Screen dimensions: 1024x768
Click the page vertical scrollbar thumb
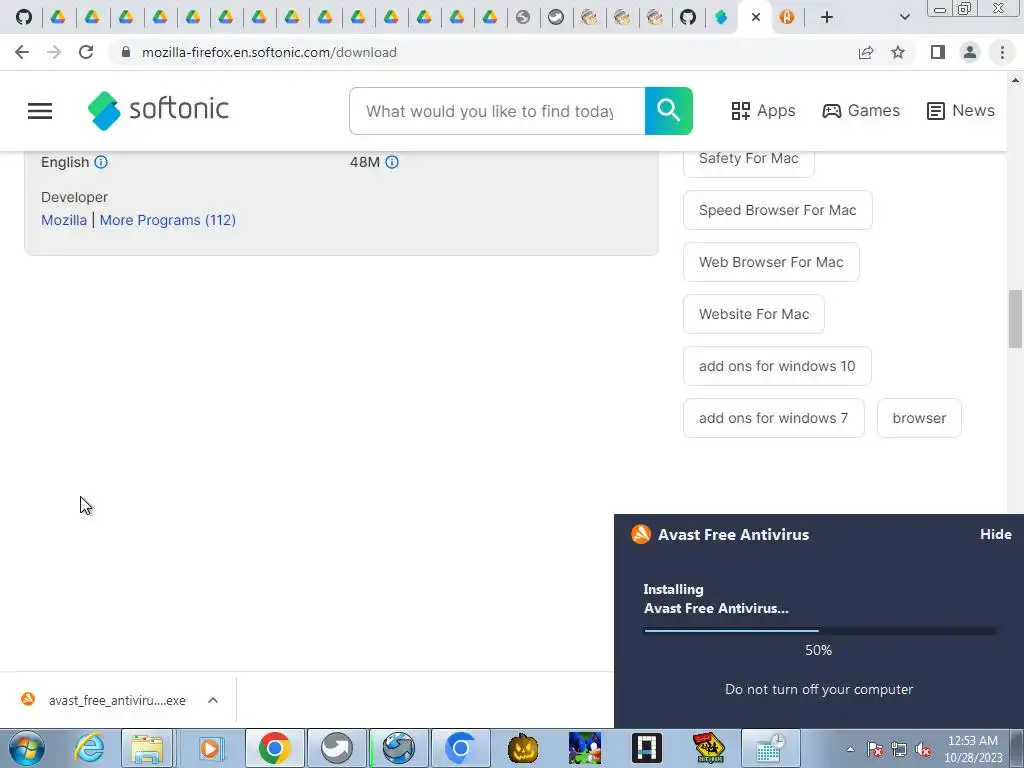pos(1015,319)
